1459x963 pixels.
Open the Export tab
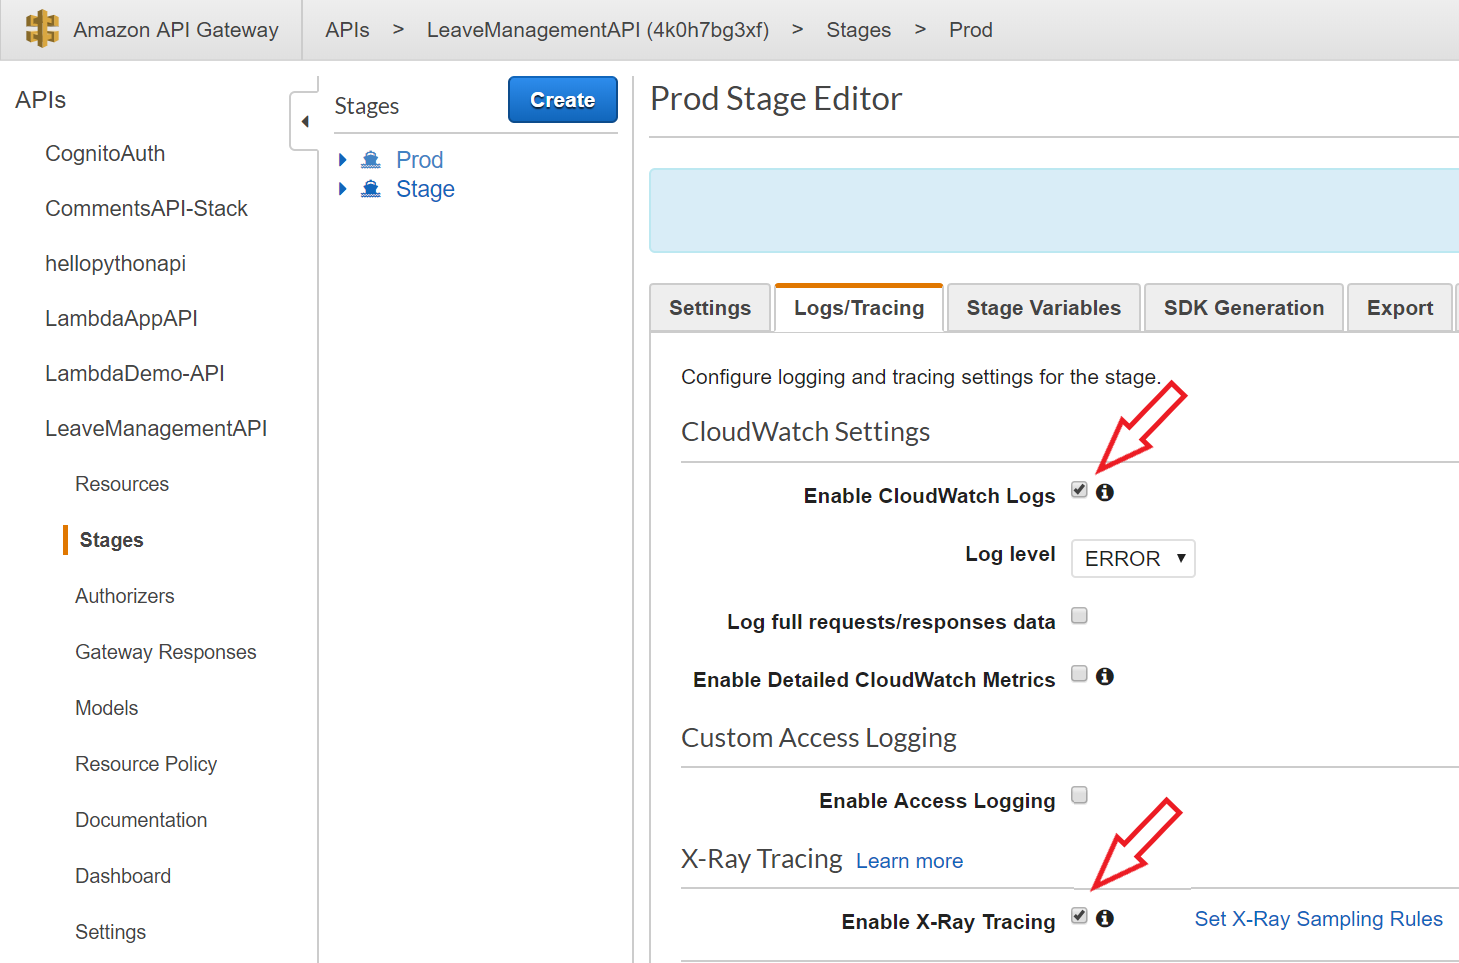click(x=1400, y=308)
